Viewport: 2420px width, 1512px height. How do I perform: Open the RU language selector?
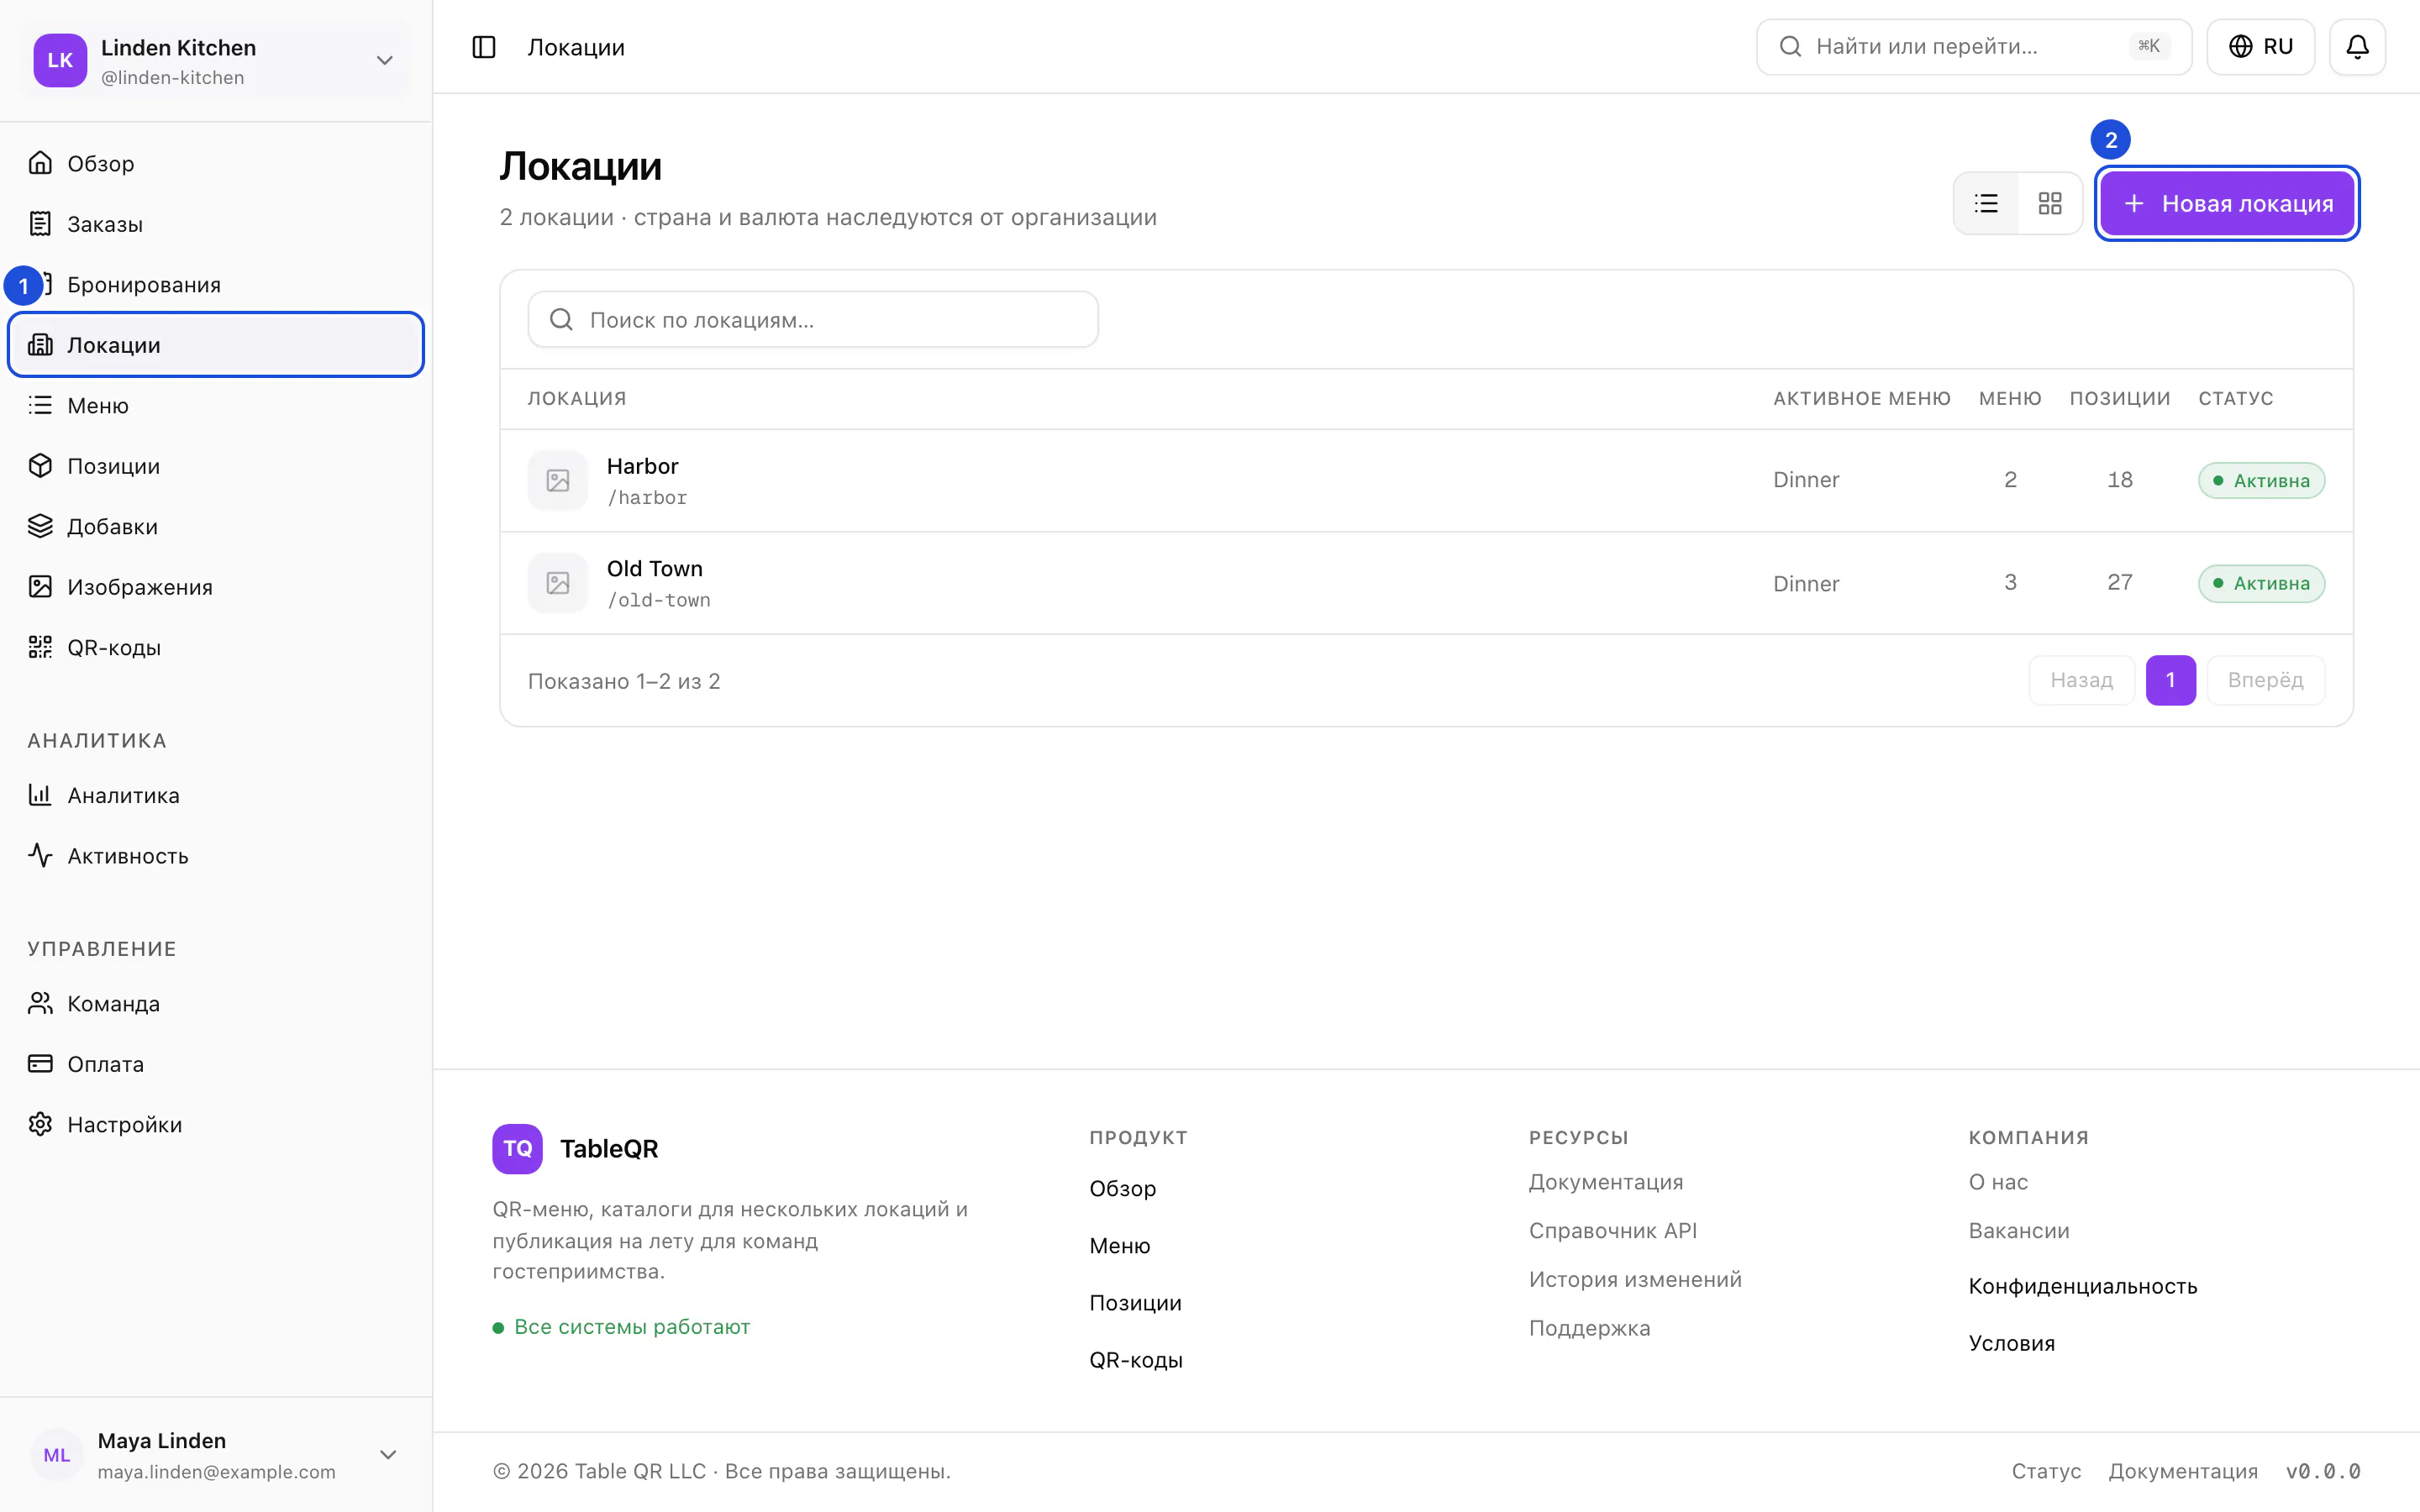[2260, 47]
